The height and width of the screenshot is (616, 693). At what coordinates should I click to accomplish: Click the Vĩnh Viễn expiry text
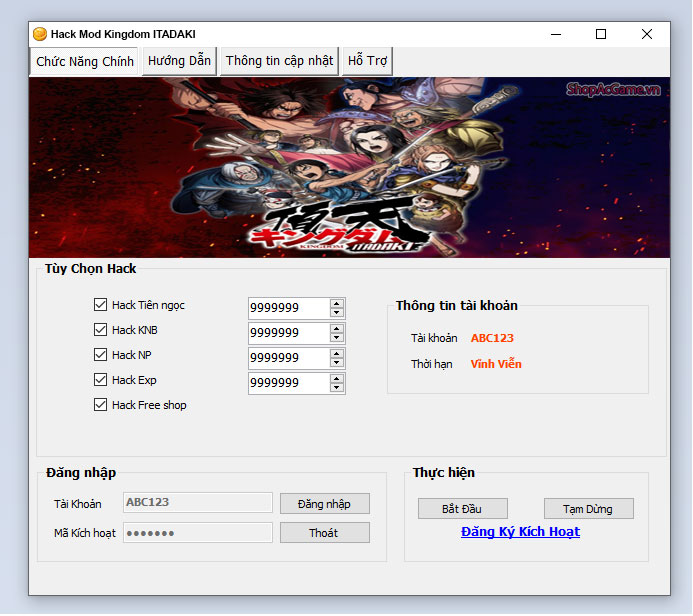(x=496, y=364)
